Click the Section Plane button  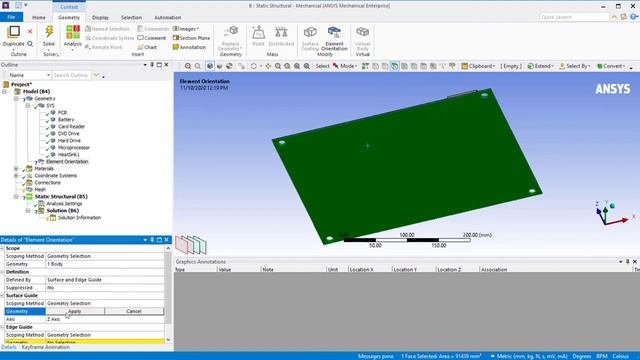click(191, 38)
